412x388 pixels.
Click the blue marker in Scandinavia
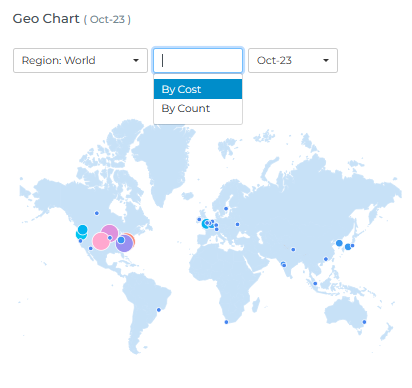tap(226, 209)
